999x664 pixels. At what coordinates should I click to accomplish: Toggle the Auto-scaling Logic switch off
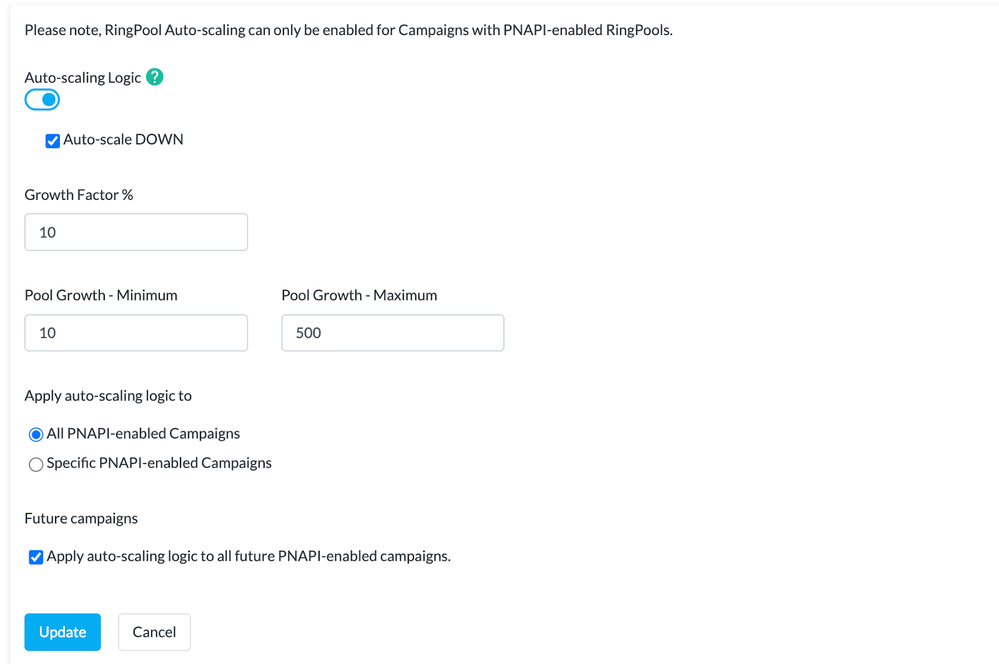(42, 100)
